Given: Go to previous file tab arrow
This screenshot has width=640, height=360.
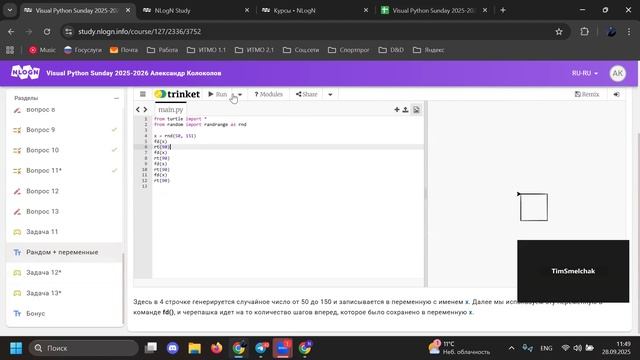Looking at the screenshot, I should 138,109.
